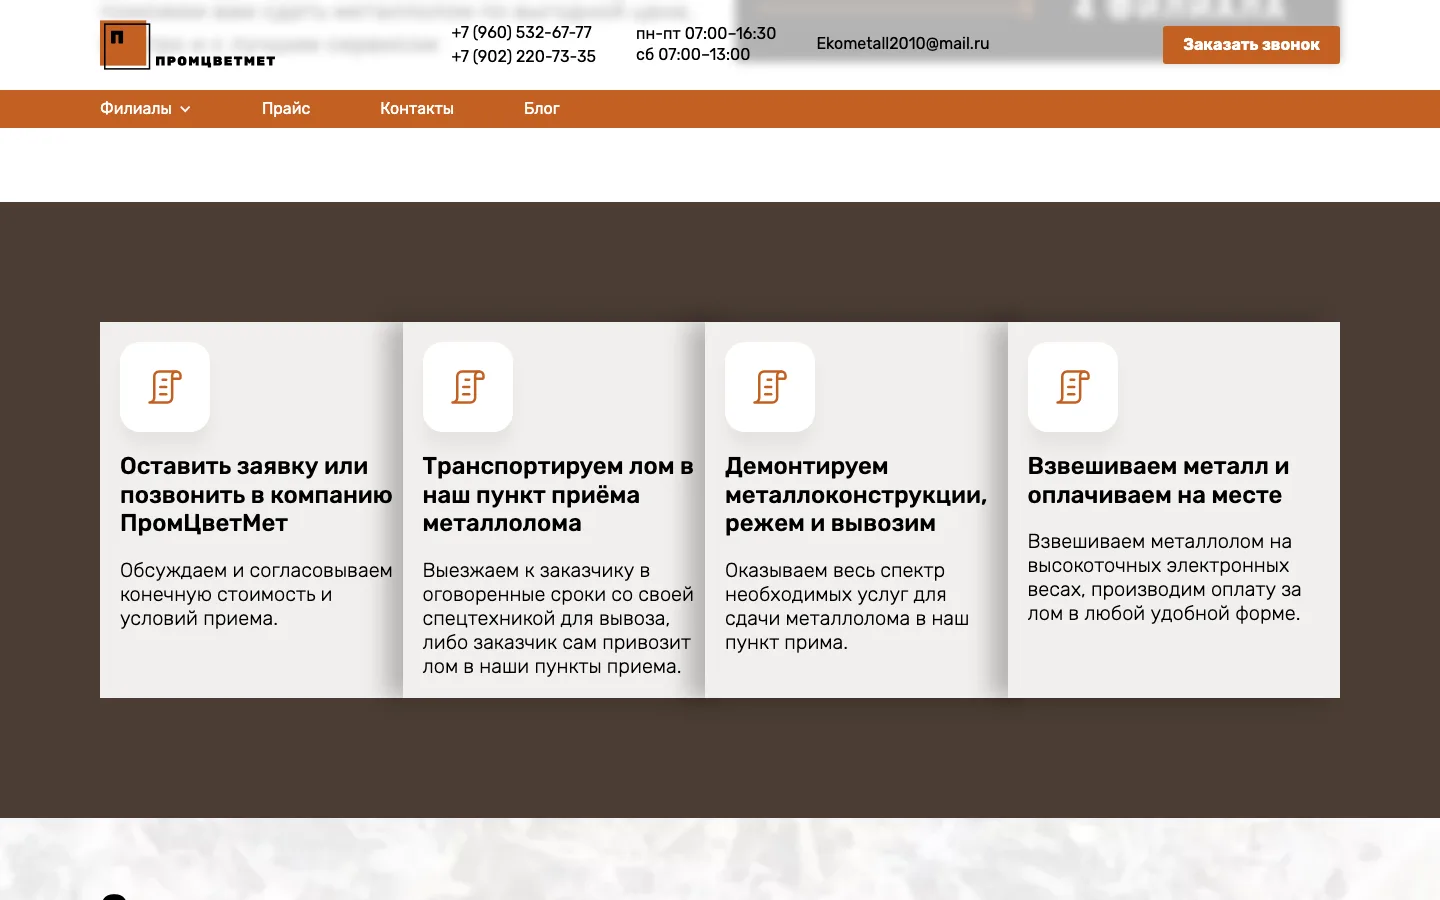Open the Блог section
The image size is (1440, 900).
tap(542, 109)
